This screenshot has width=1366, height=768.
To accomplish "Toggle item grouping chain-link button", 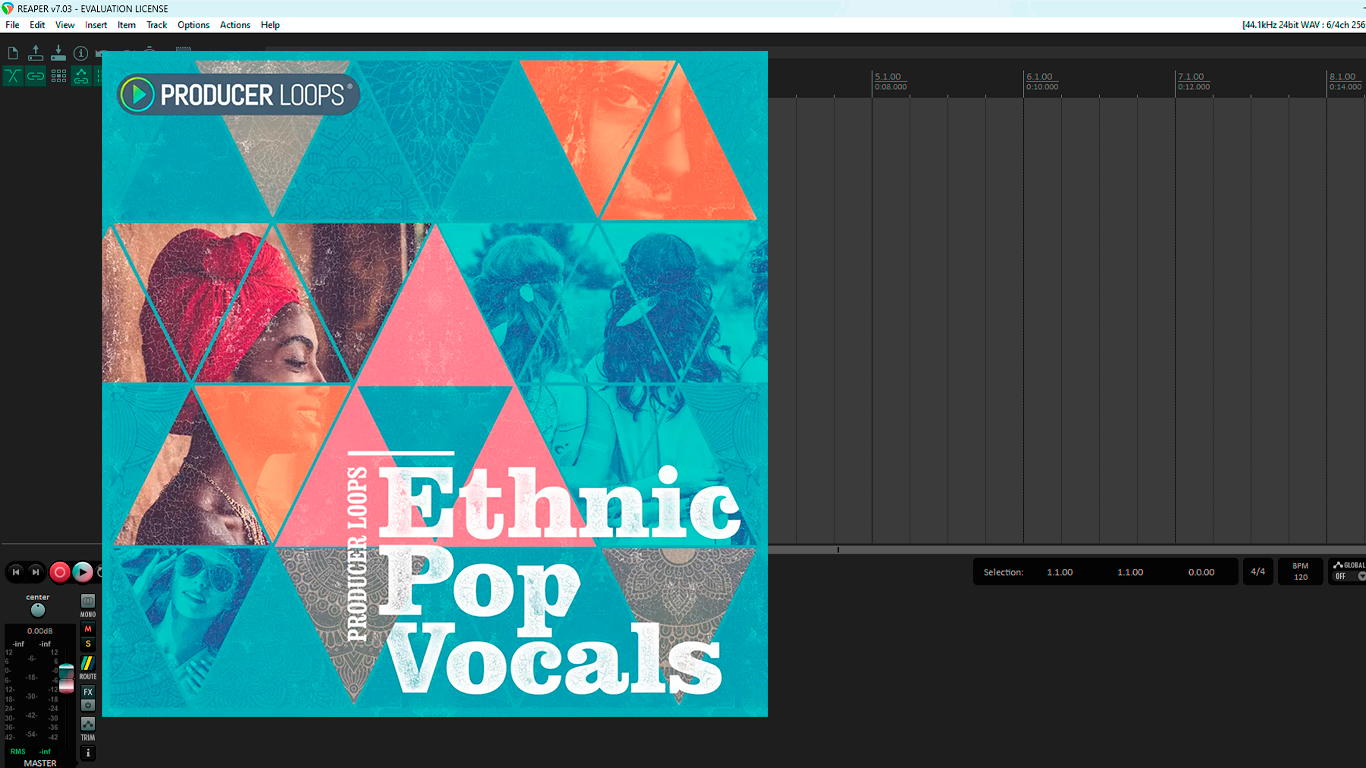I will [x=36, y=76].
